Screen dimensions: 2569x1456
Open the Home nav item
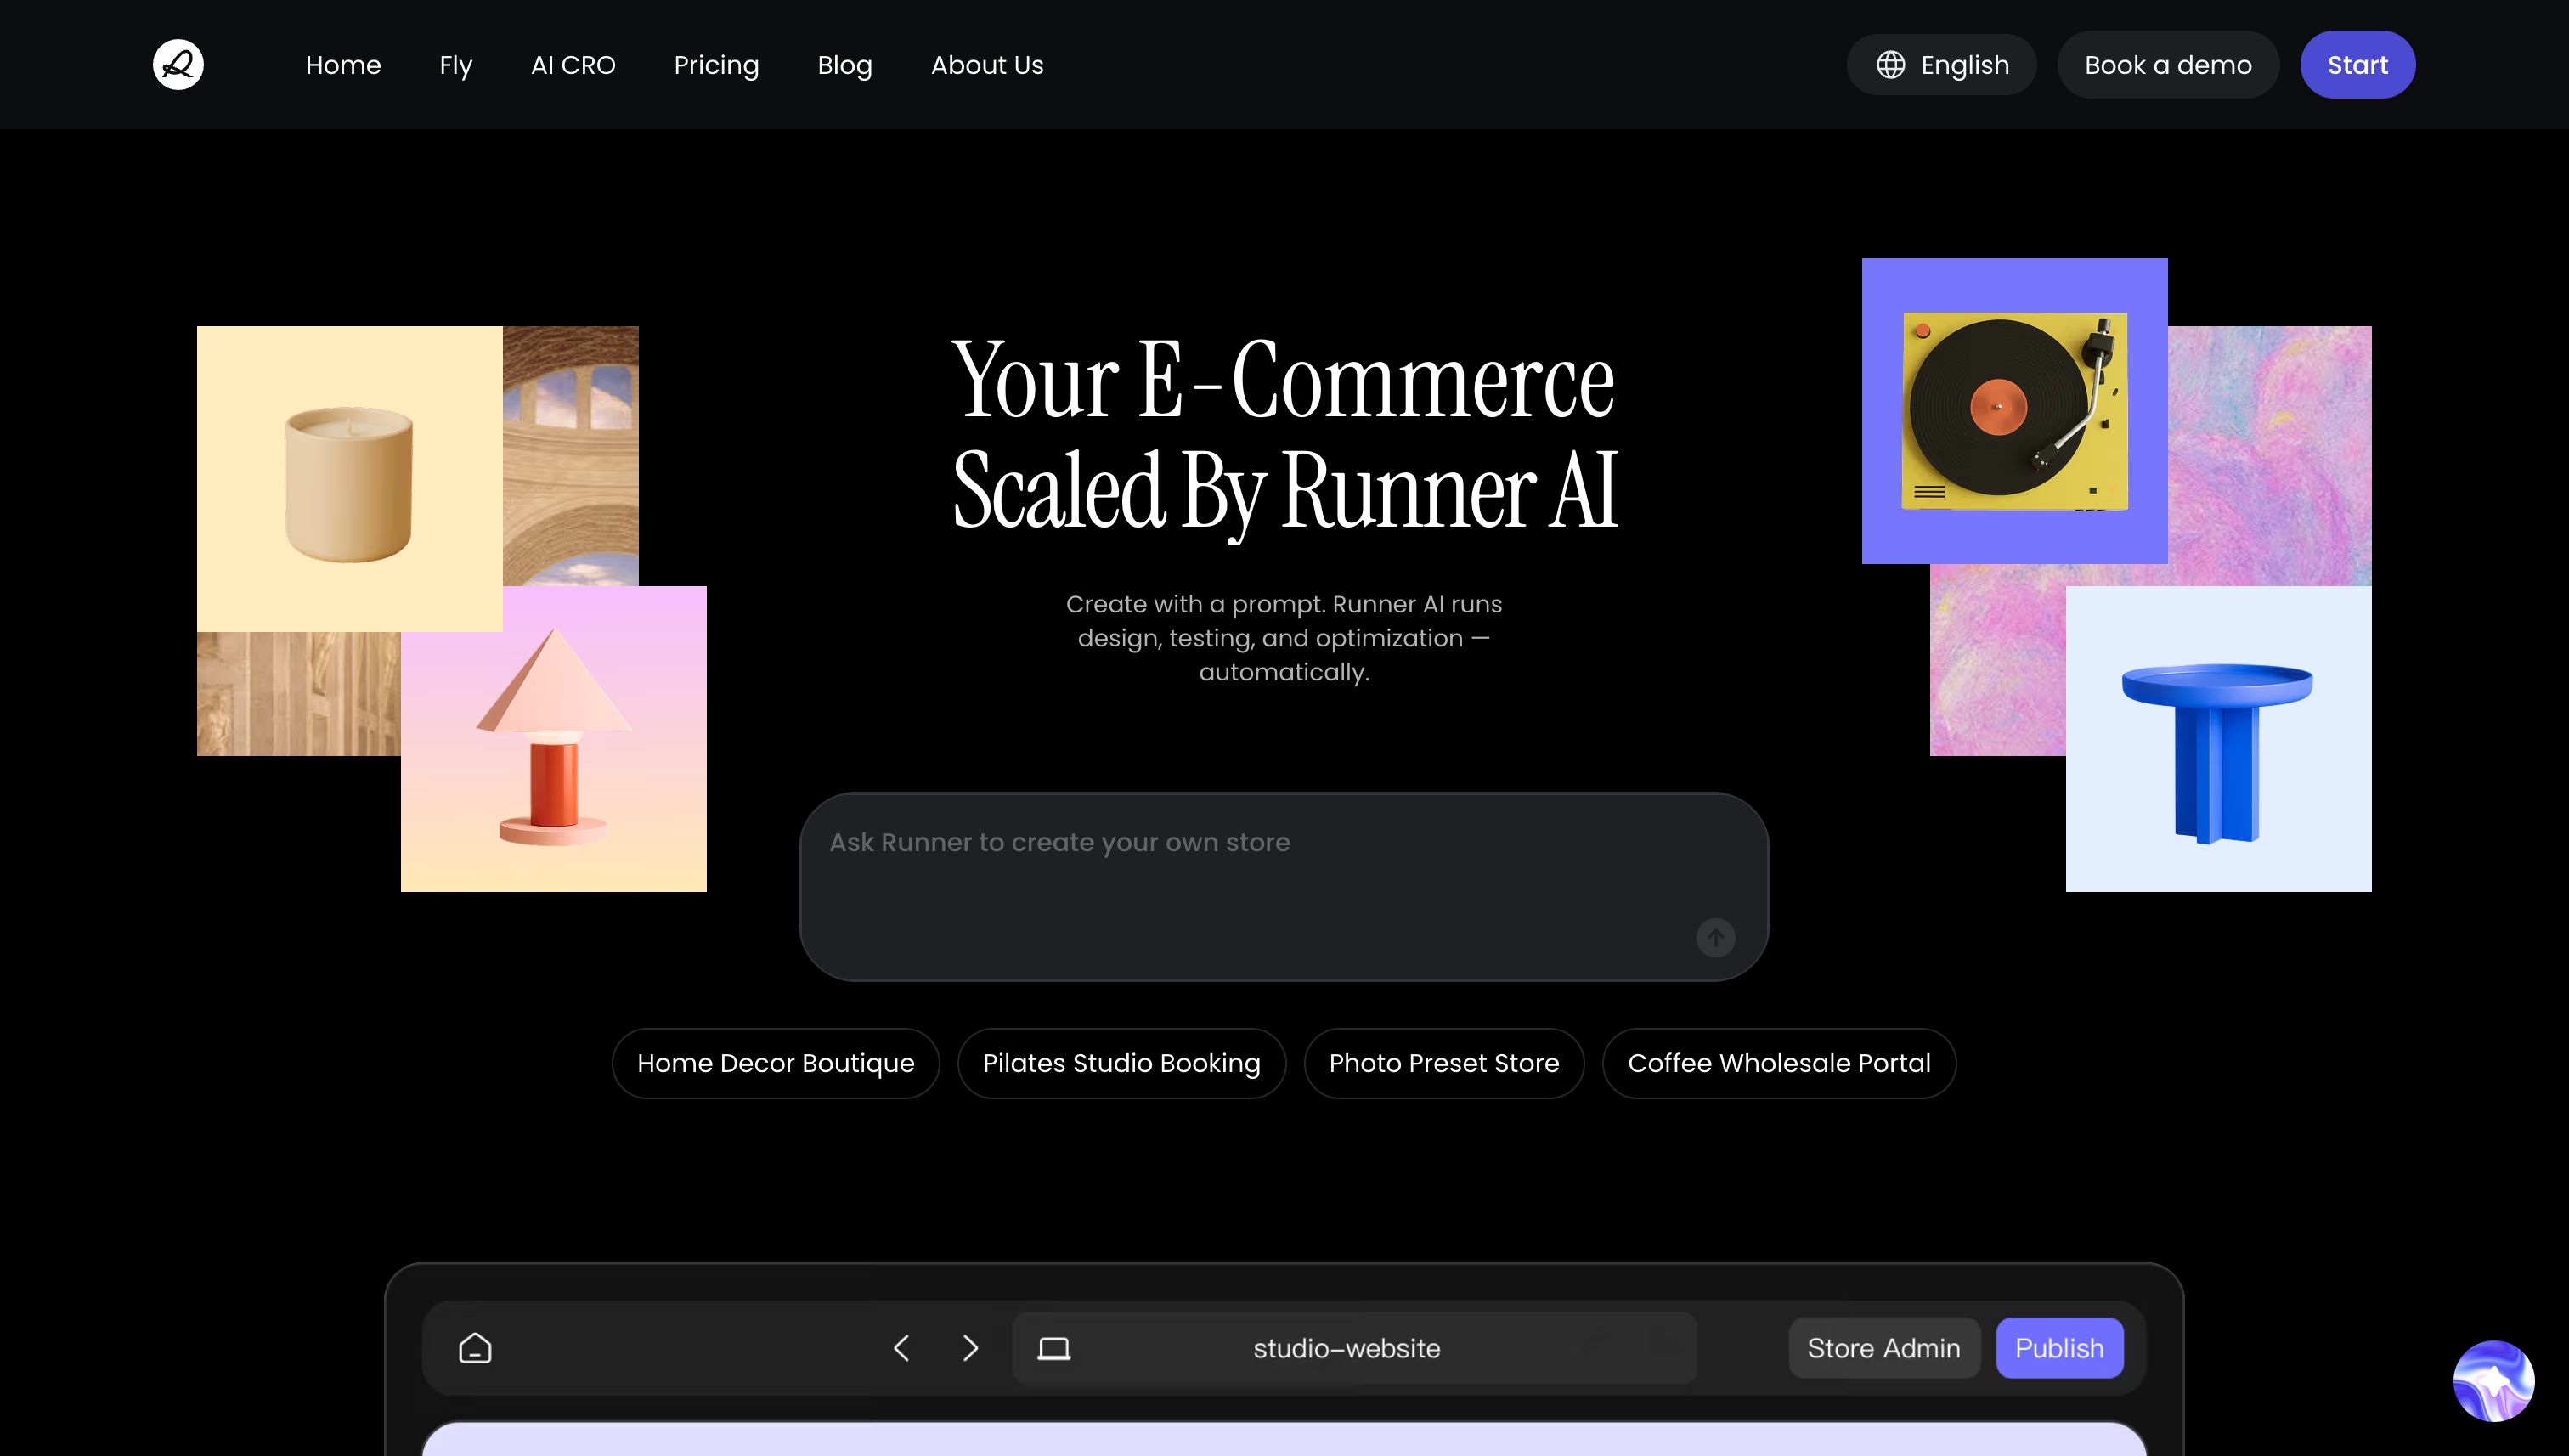343,65
